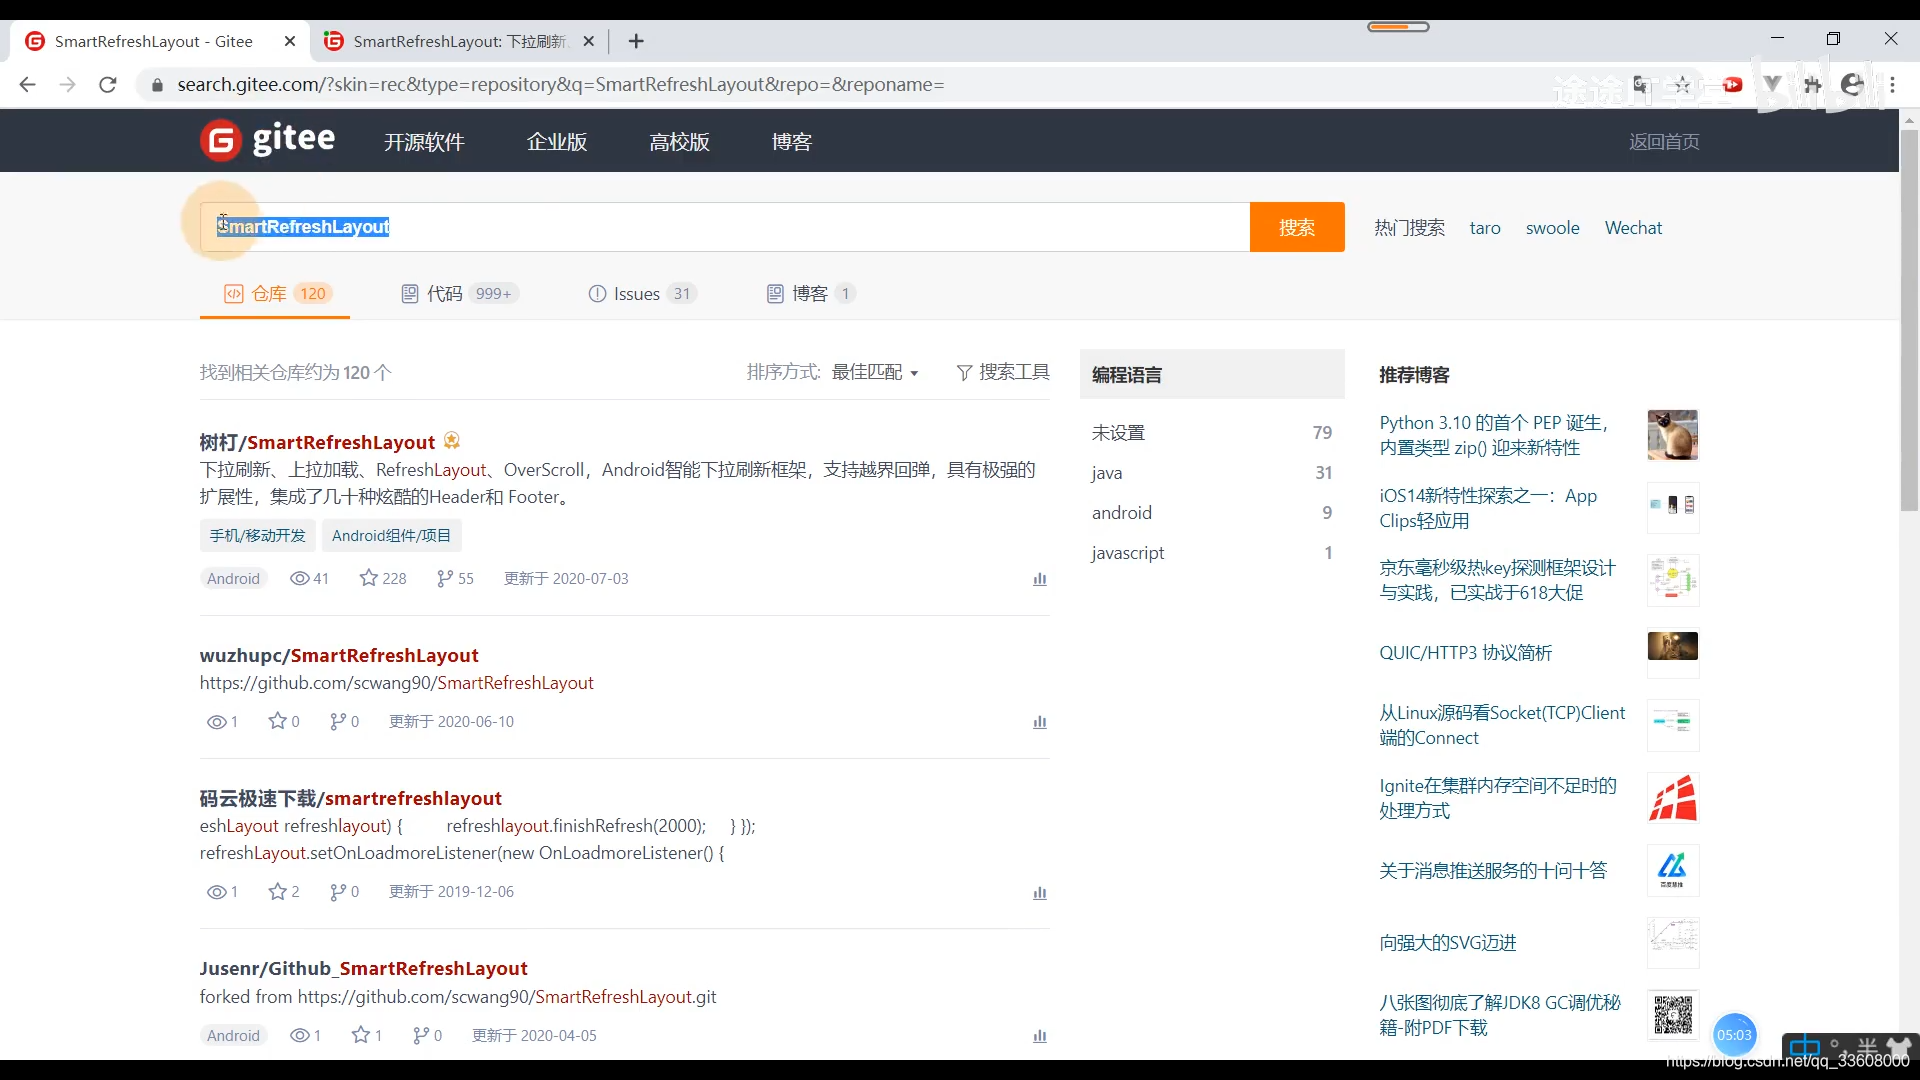Viewport: 1920px width, 1080px height.
Task: Click the recommended badge beside 树打/SmartRefreshLayout
Action: tap(452, 440)
